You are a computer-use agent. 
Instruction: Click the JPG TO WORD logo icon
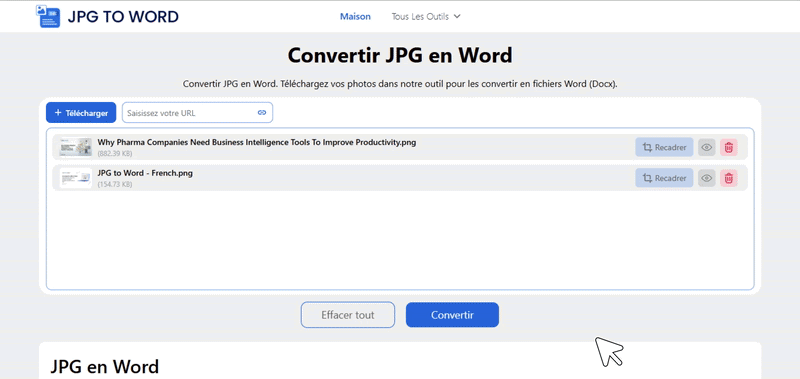[47, 16]
